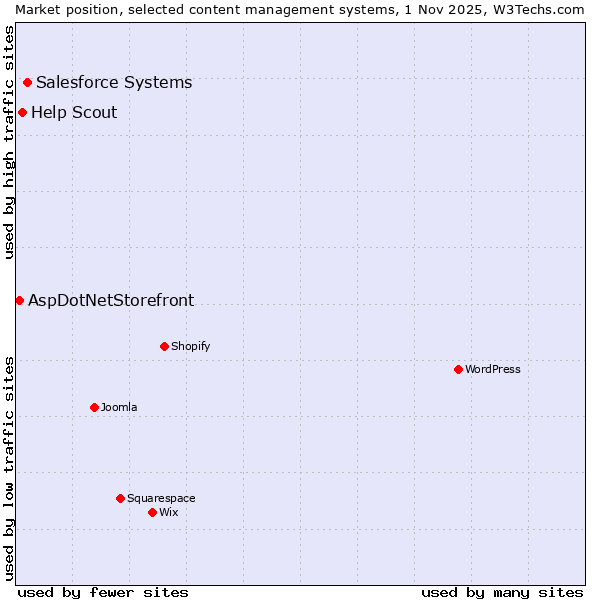Click the Shopify text label

coord(191,347)
